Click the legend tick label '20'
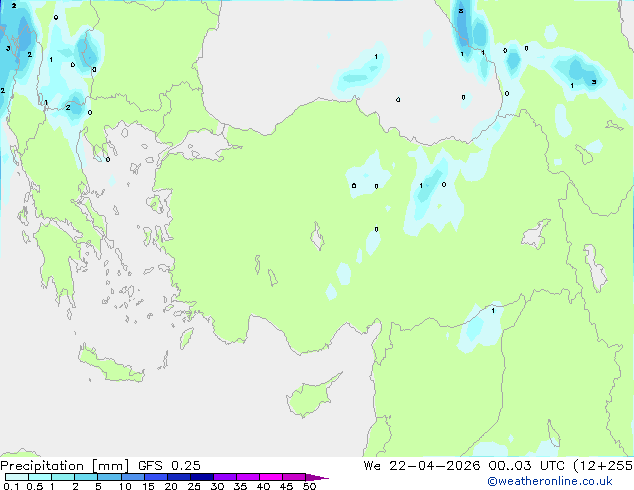Viewport: 634px width, 490px height. click(171, 486)
